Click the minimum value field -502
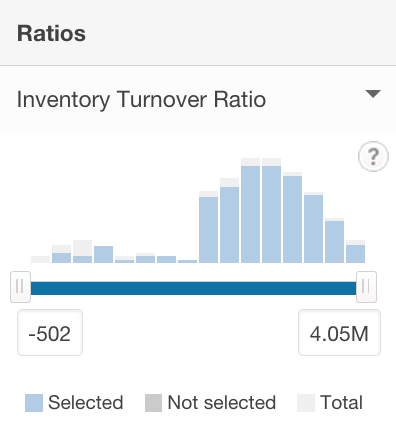 [x=50, y=333]
